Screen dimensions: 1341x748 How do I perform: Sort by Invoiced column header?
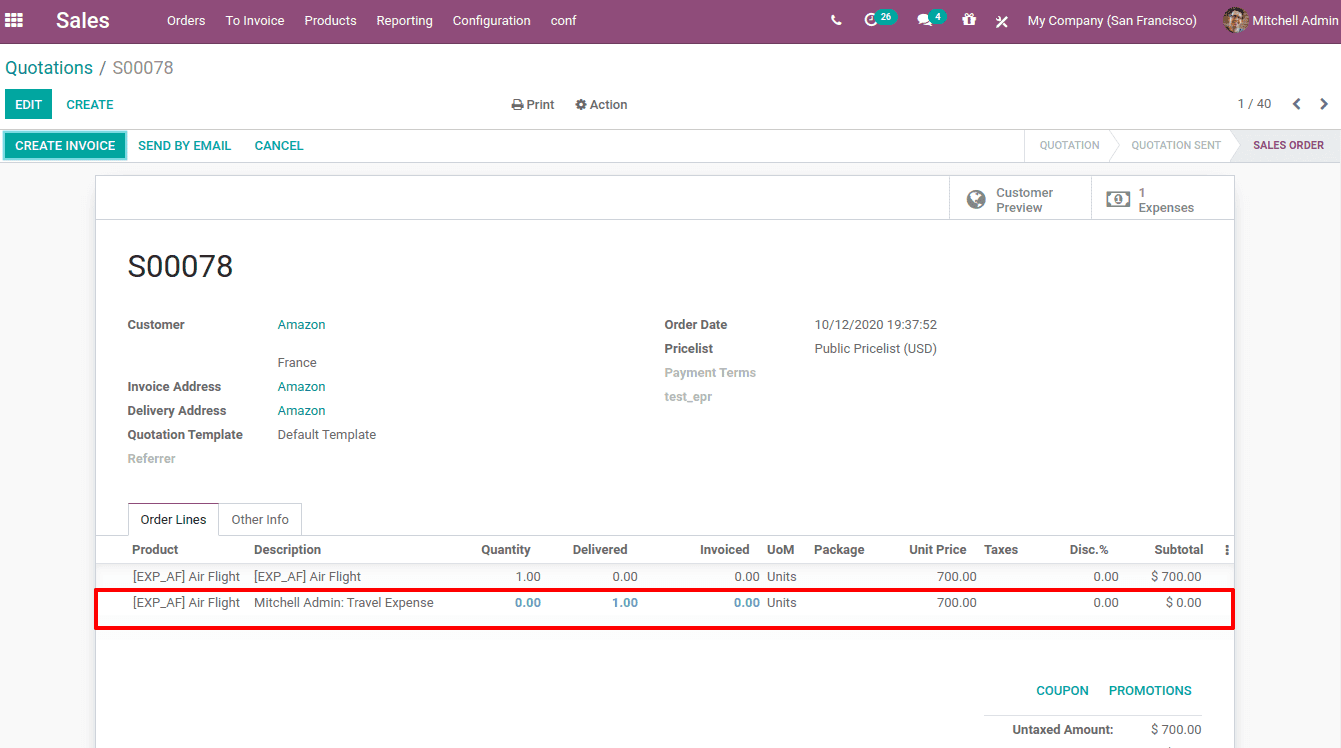[x=724, y=550]
